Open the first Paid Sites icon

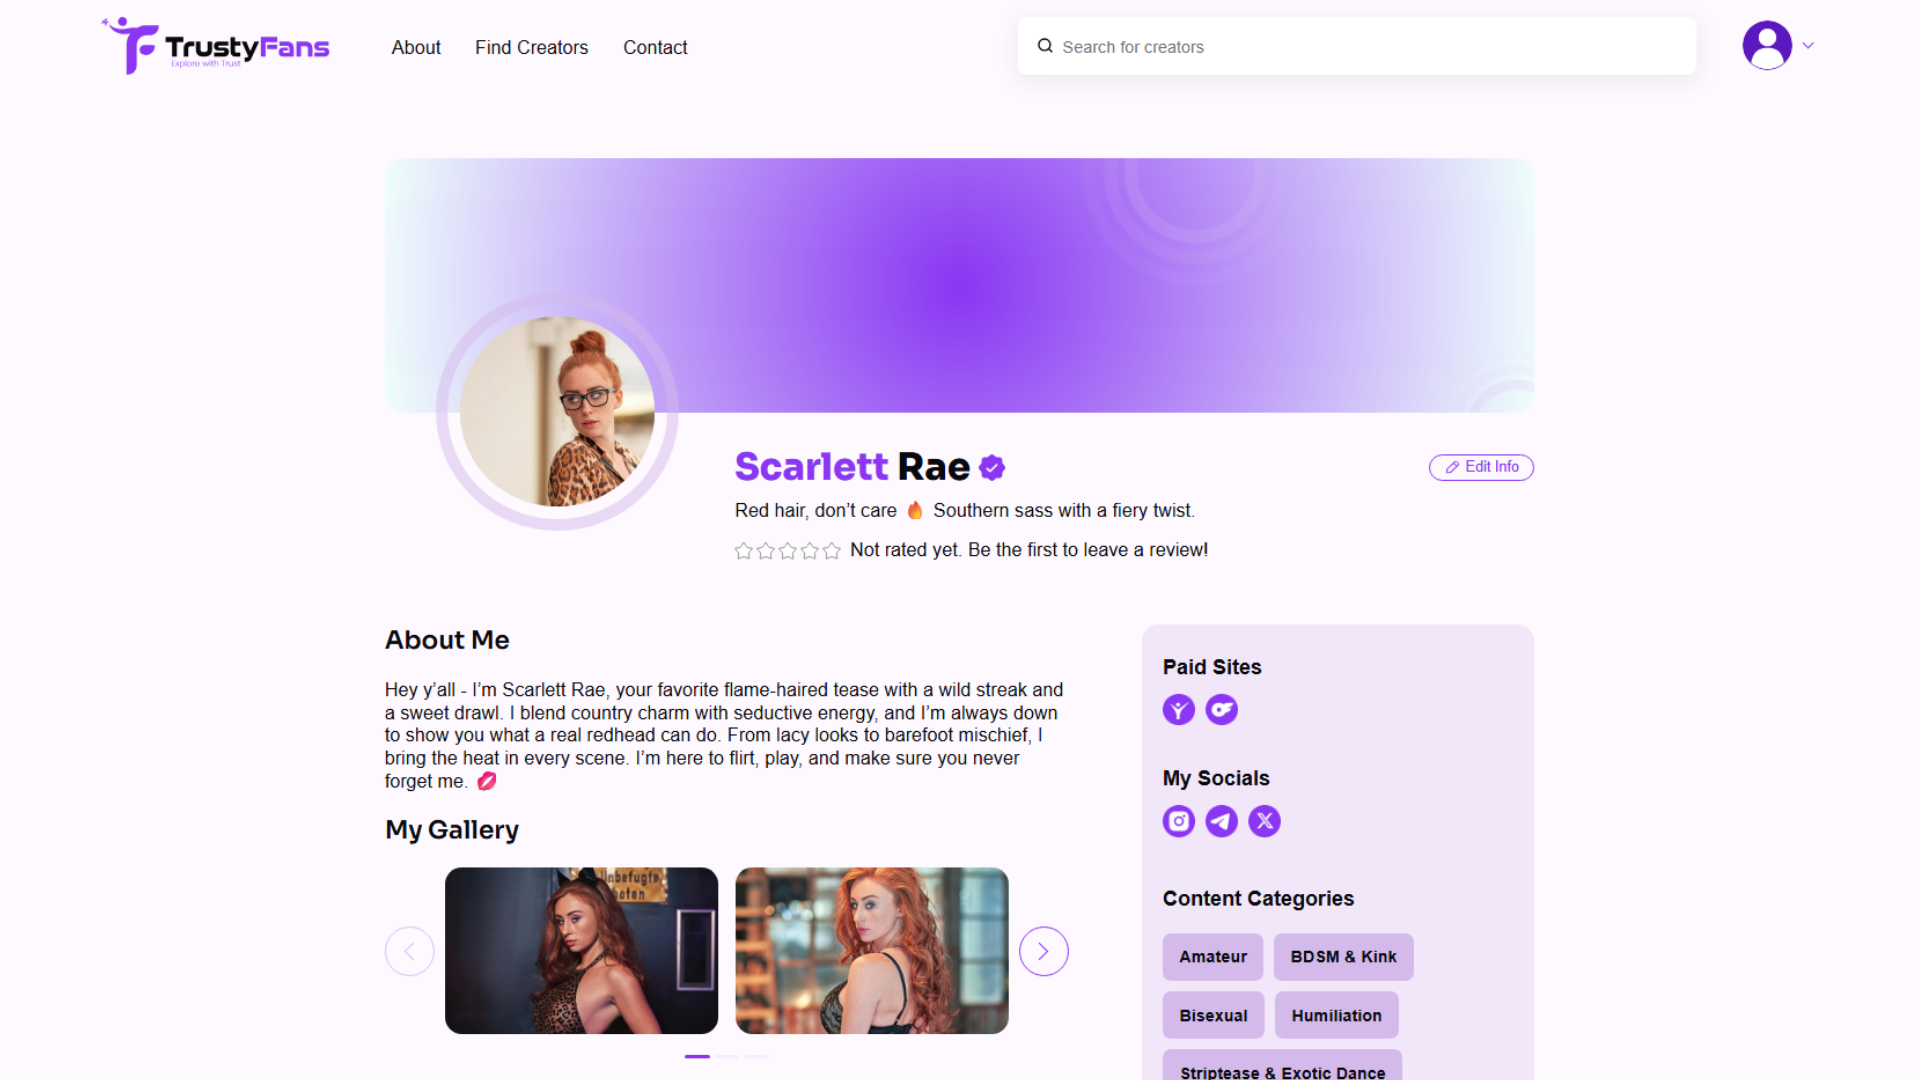pos(1178,710)
